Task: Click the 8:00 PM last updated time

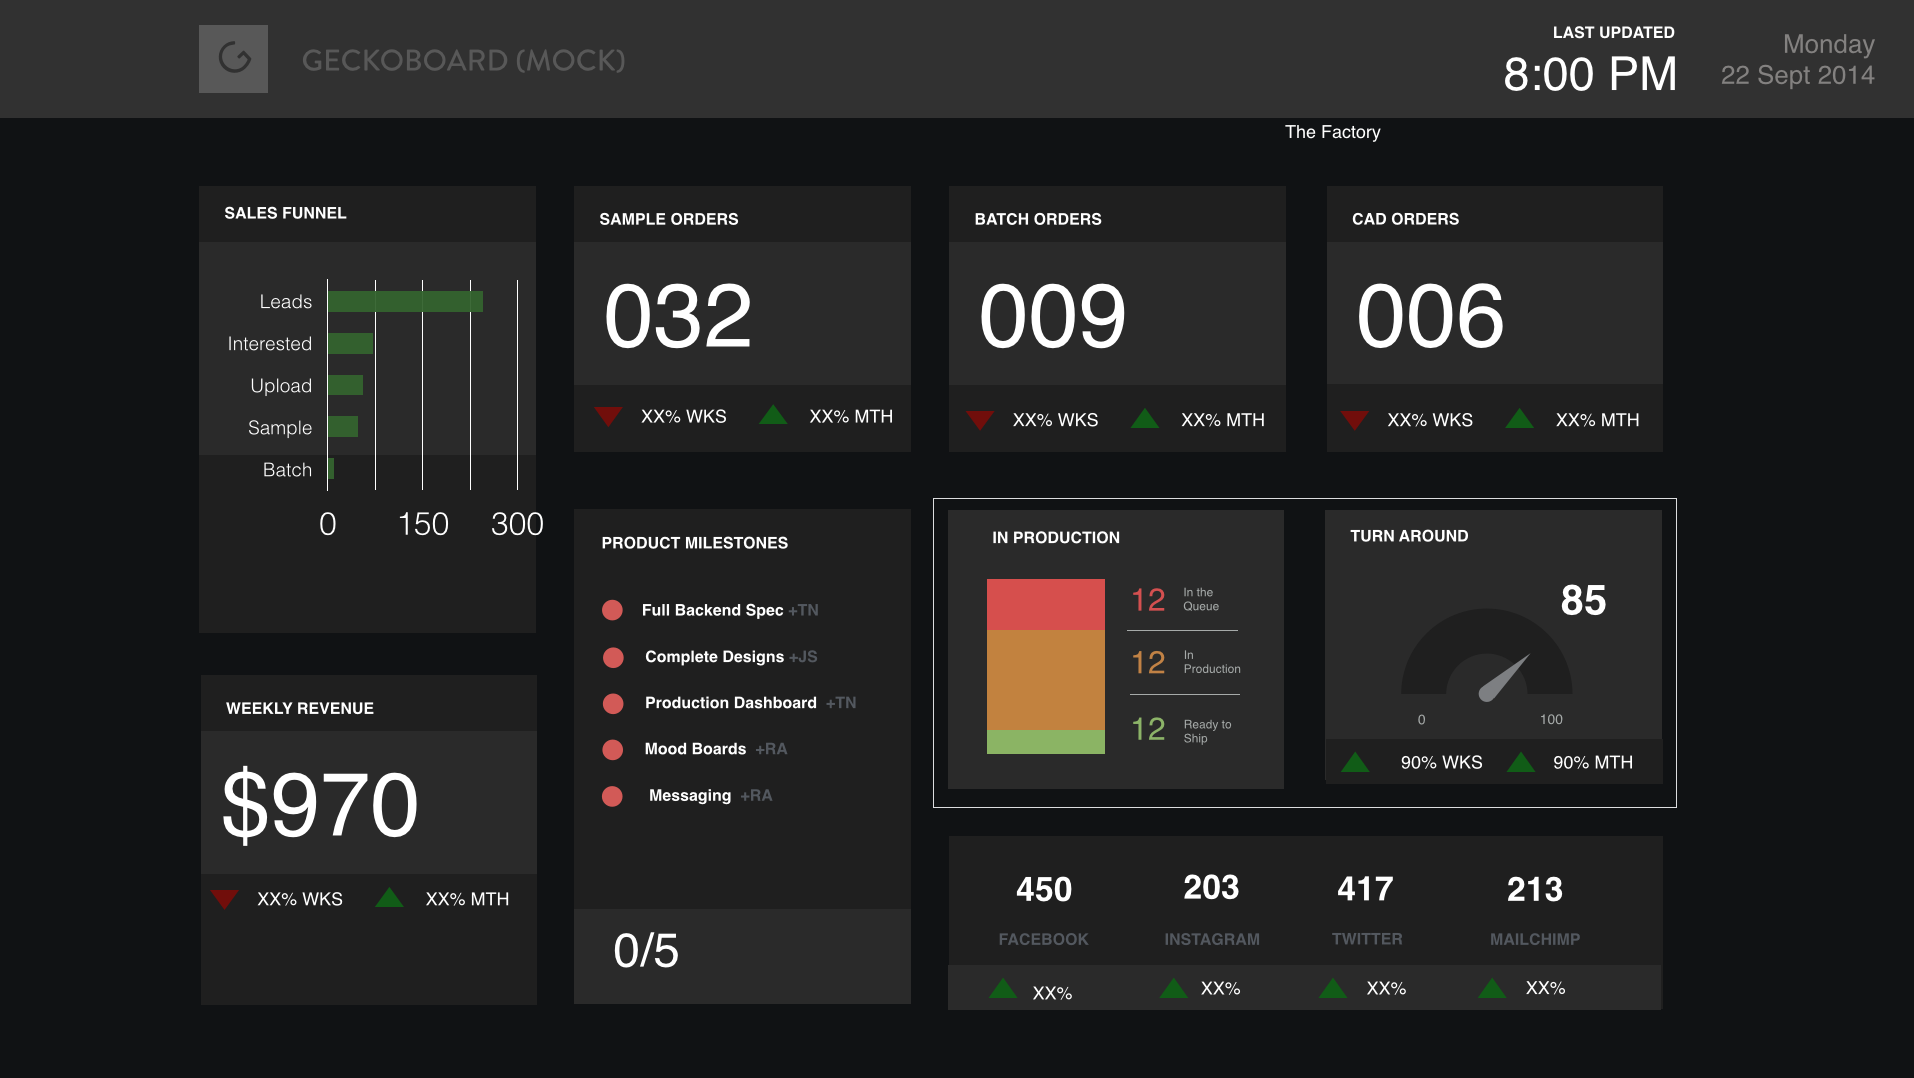Action: 1590,74
